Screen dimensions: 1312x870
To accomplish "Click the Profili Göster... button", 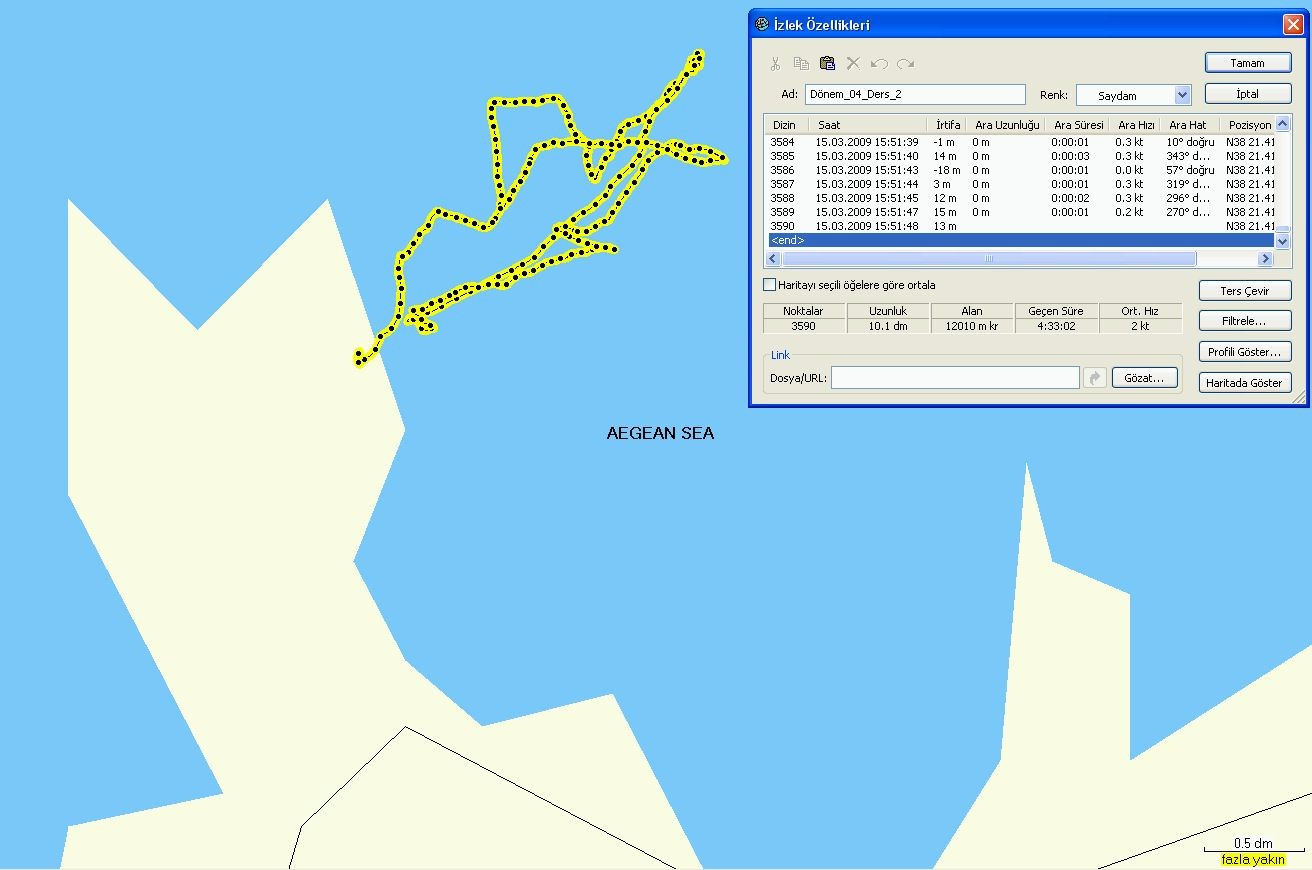I will click(1245, 352).
